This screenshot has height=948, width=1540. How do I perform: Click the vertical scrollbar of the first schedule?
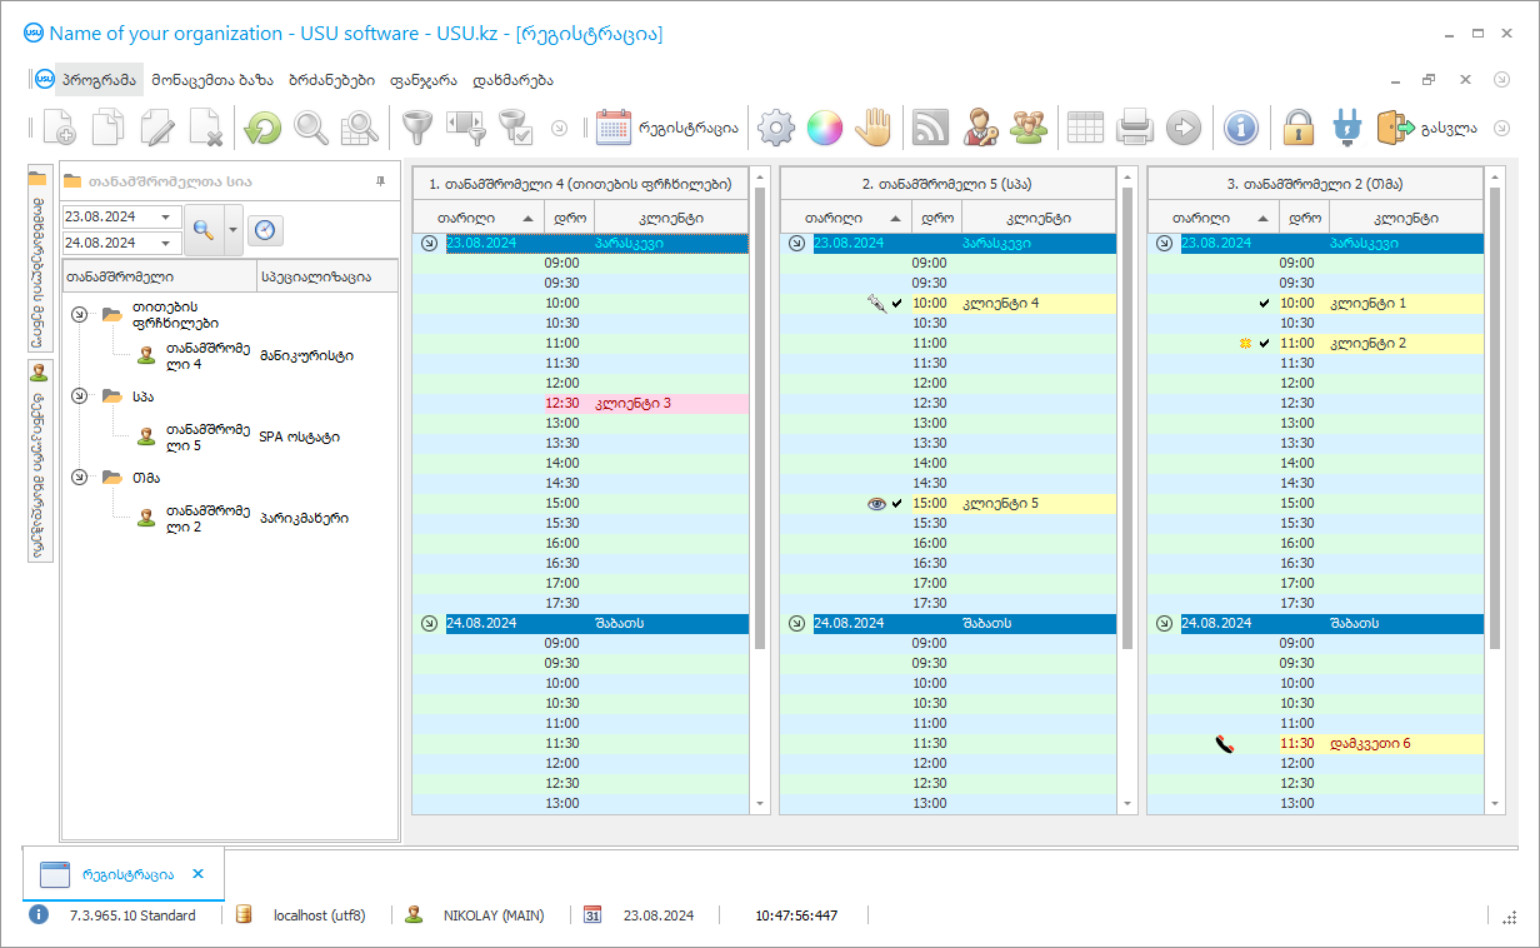760,417
